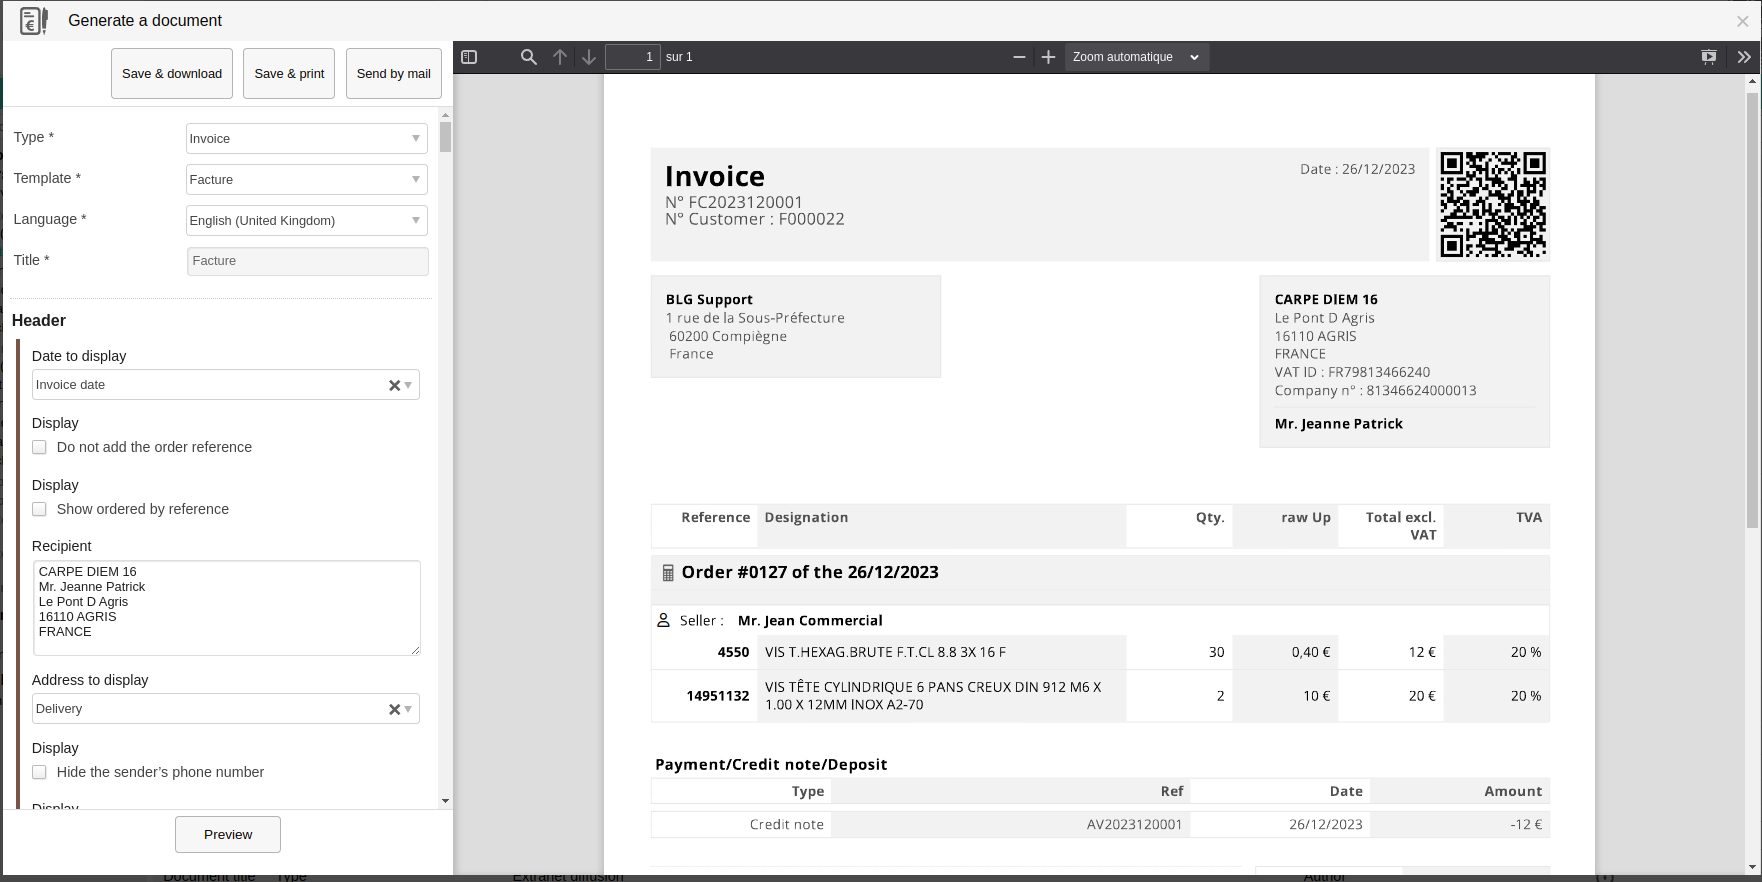The height and width of the screenshot is (882, 1762).
Task: Open PDF viewer tools chevrons
Action: click(x=1744, y=57)
